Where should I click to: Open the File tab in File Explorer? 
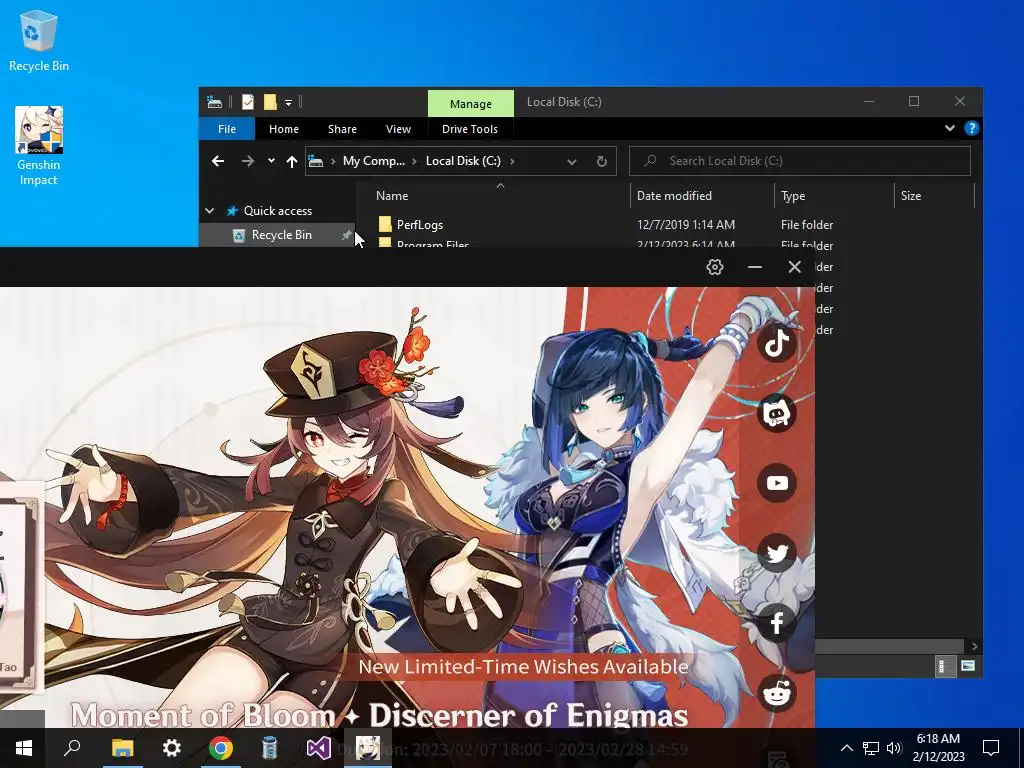click(227, 129)
